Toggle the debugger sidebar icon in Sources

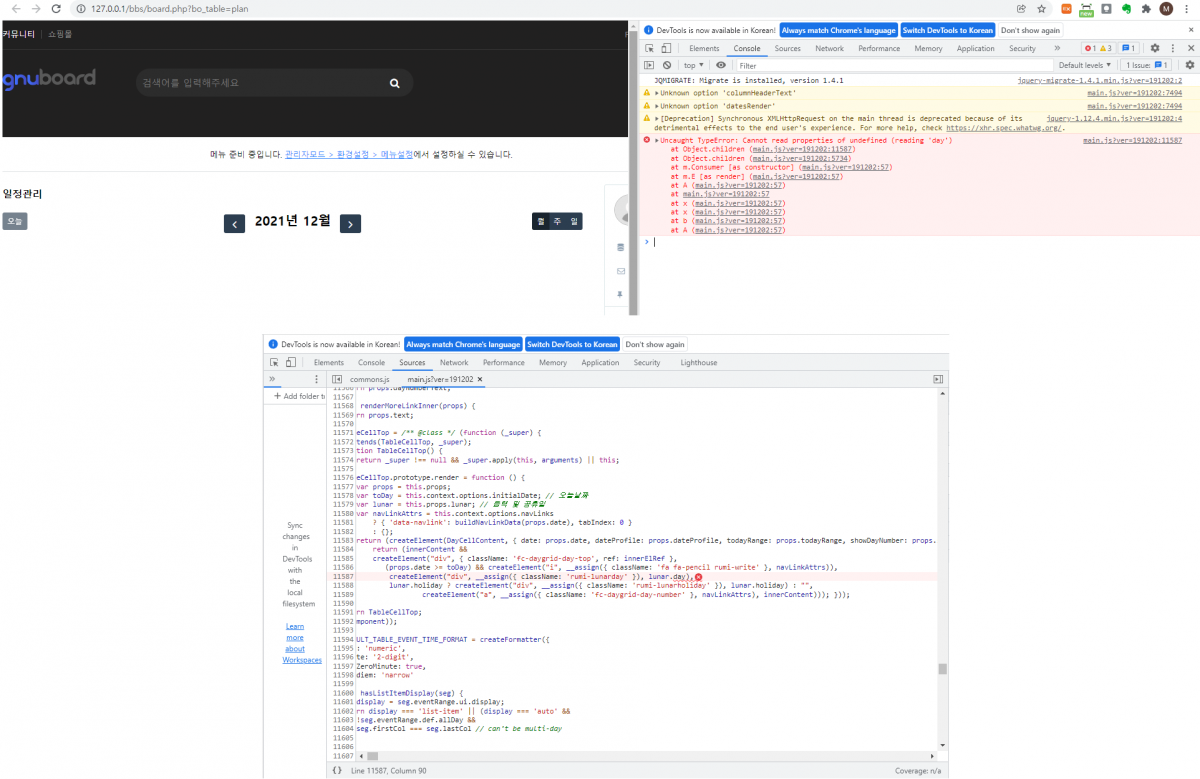(x=938, y=380)
